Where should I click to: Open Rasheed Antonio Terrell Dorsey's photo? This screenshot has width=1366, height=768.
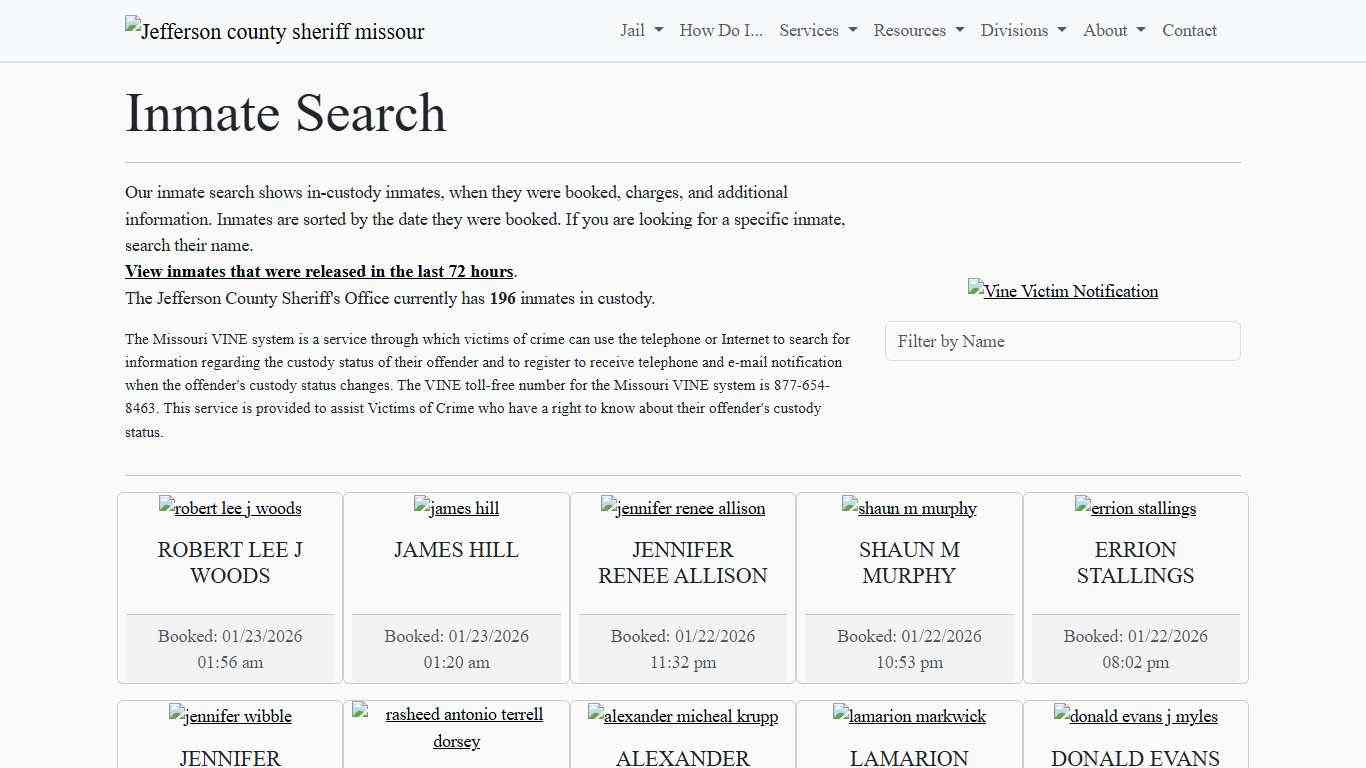(x=456, y=728)
